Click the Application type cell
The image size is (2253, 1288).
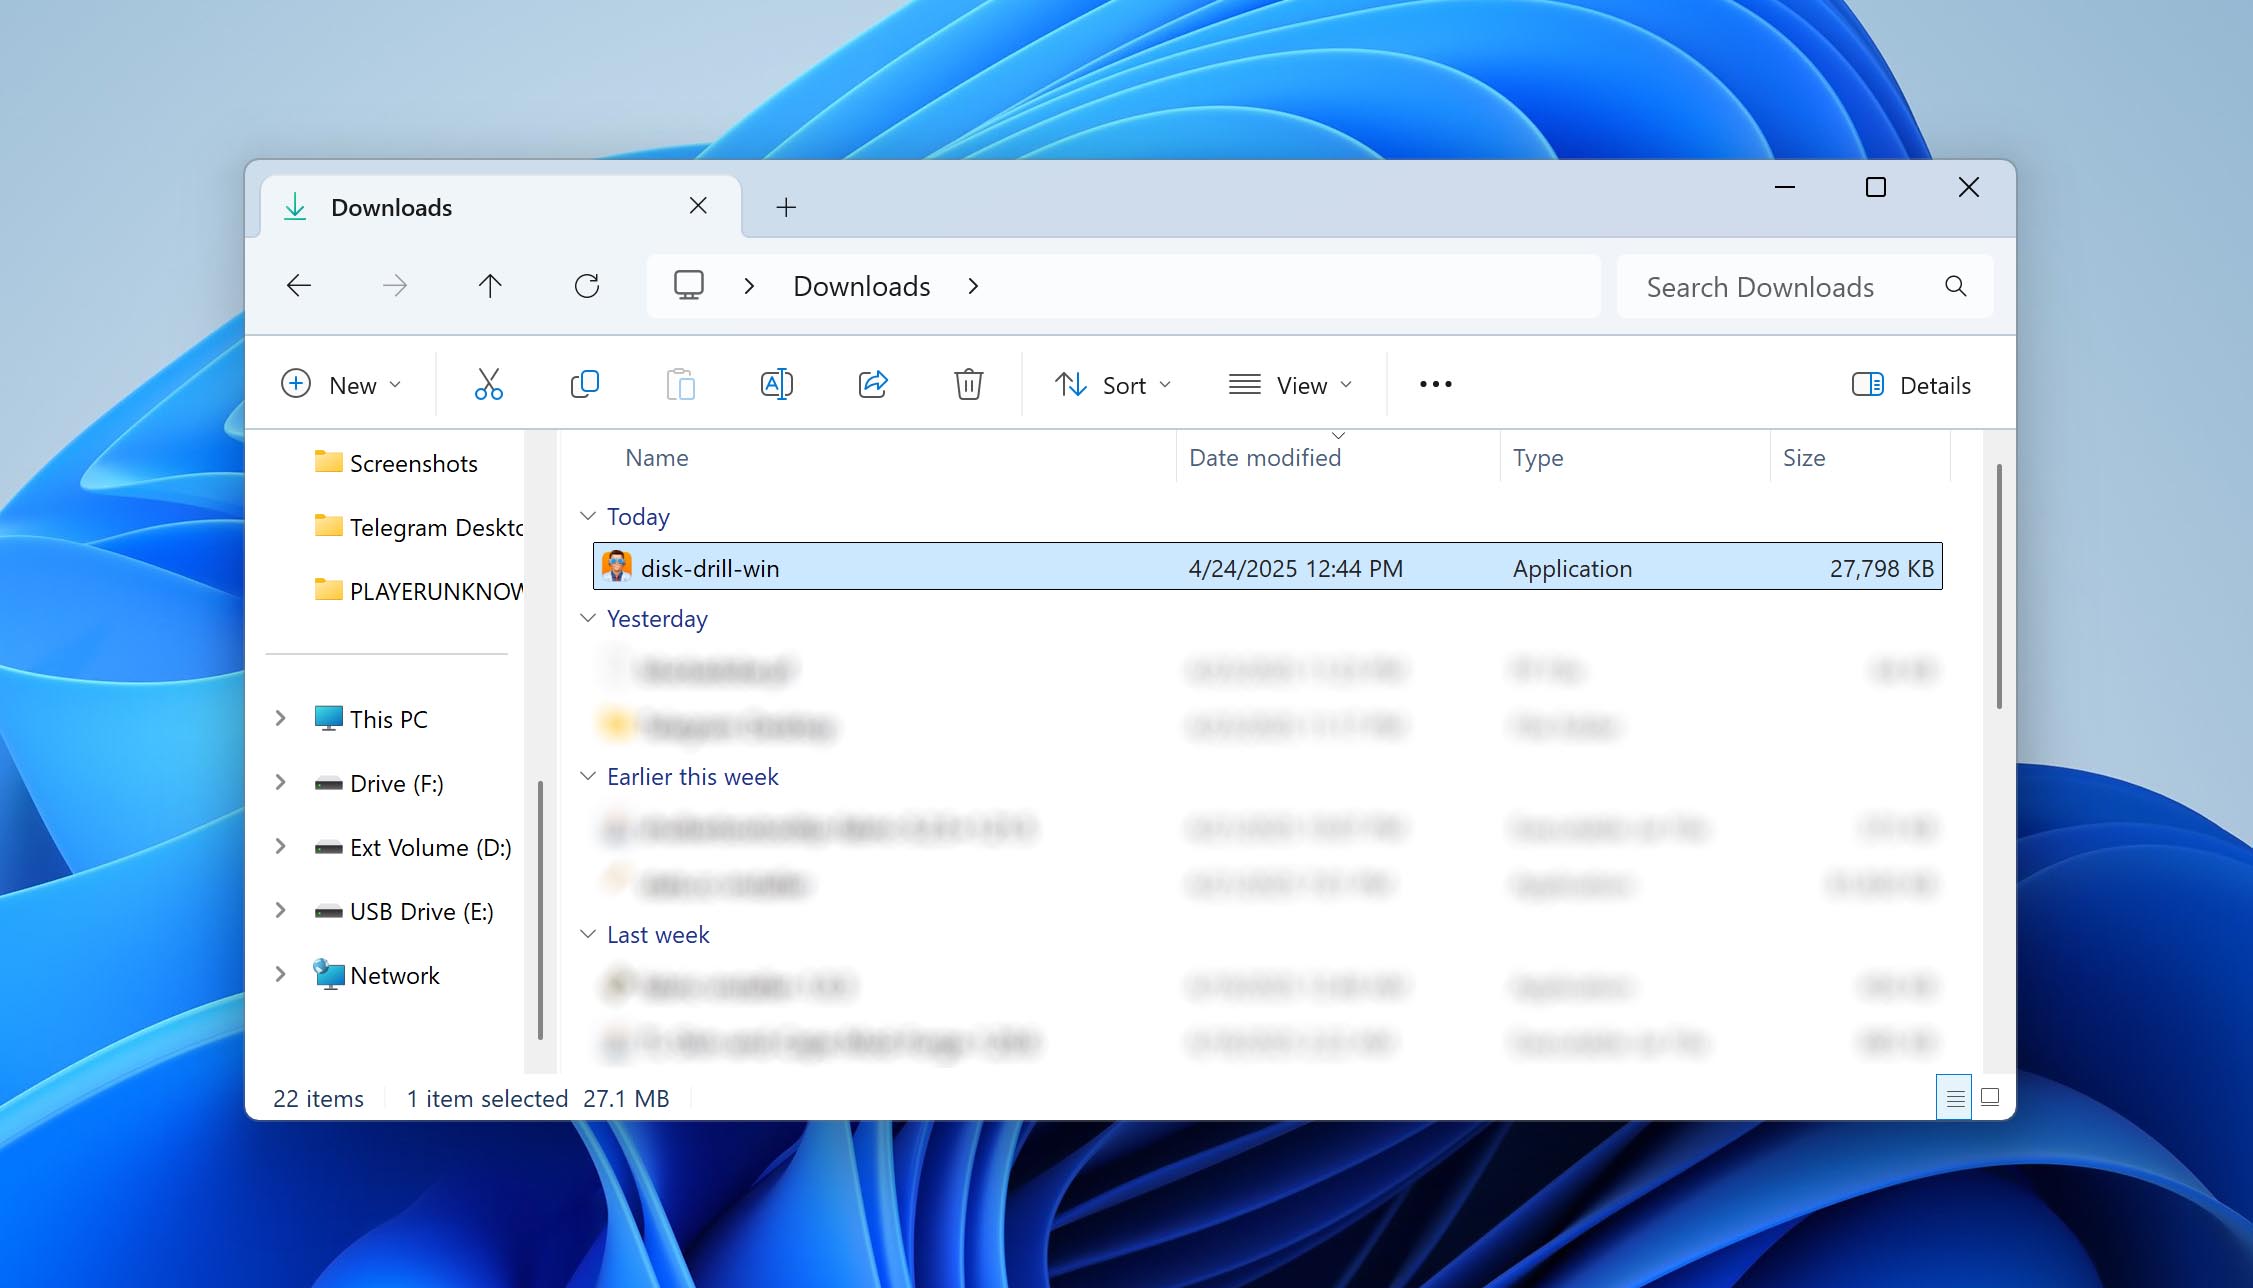click(x=1572, y=568)
